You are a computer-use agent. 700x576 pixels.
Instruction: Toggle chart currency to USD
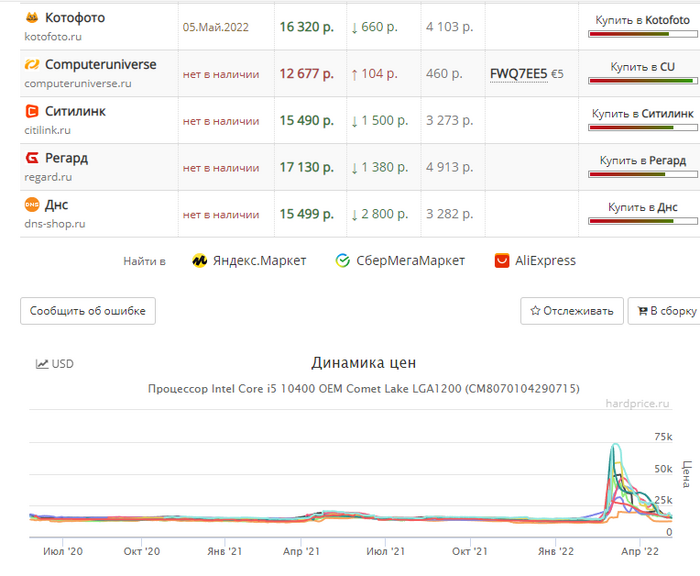(x=54, y=364)
